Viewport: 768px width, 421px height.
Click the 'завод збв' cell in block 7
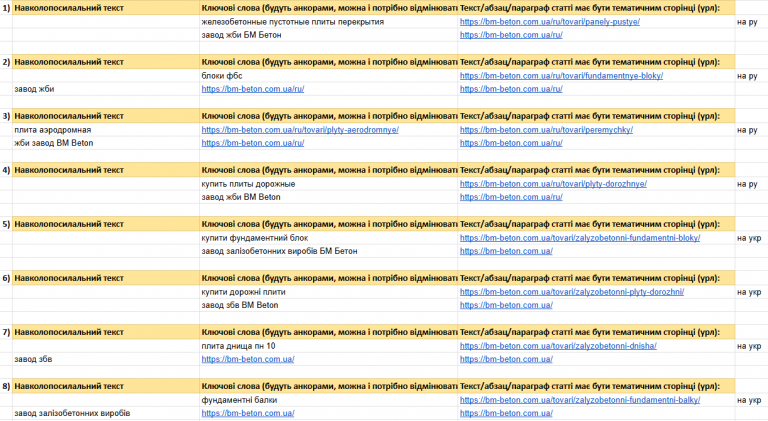(x=106, y=359)
